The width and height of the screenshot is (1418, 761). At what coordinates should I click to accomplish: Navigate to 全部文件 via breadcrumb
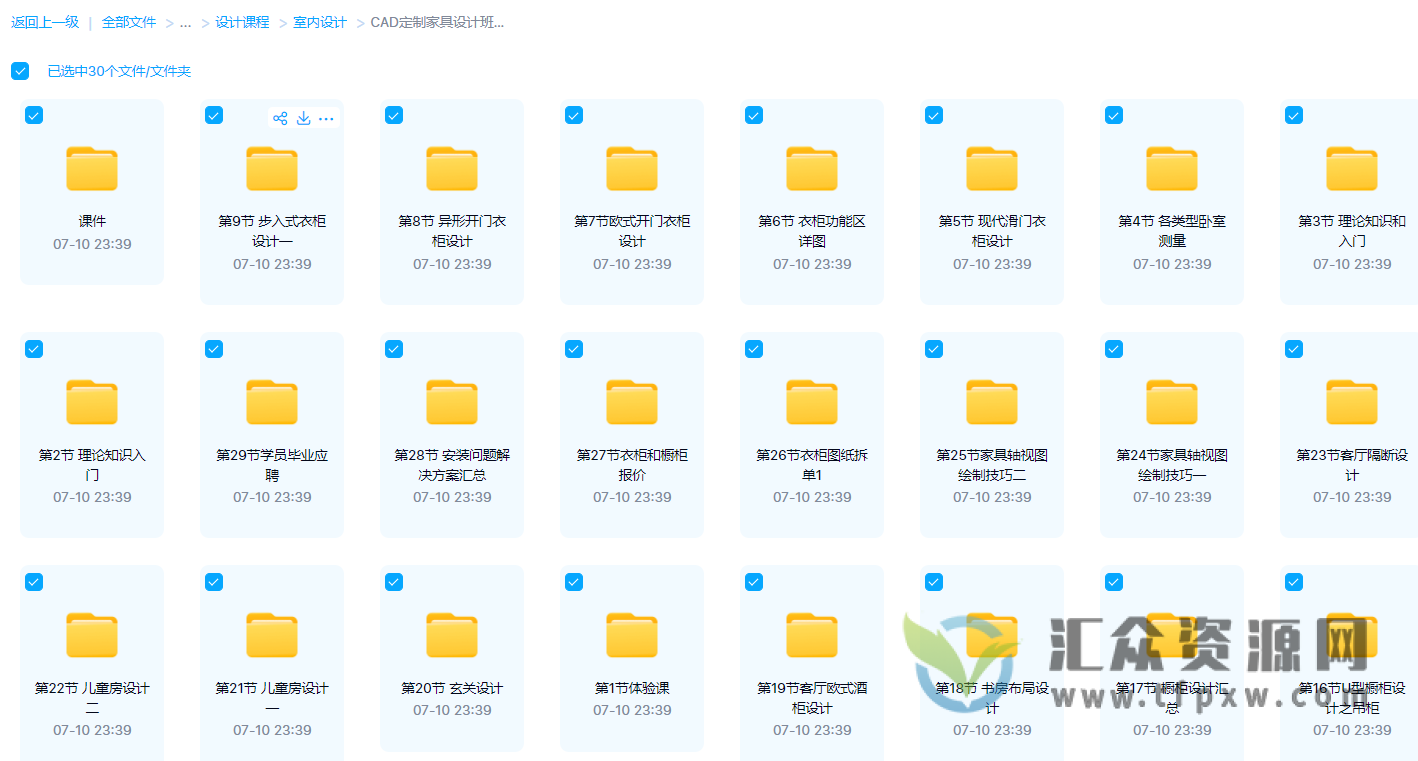tap(130, 21)
